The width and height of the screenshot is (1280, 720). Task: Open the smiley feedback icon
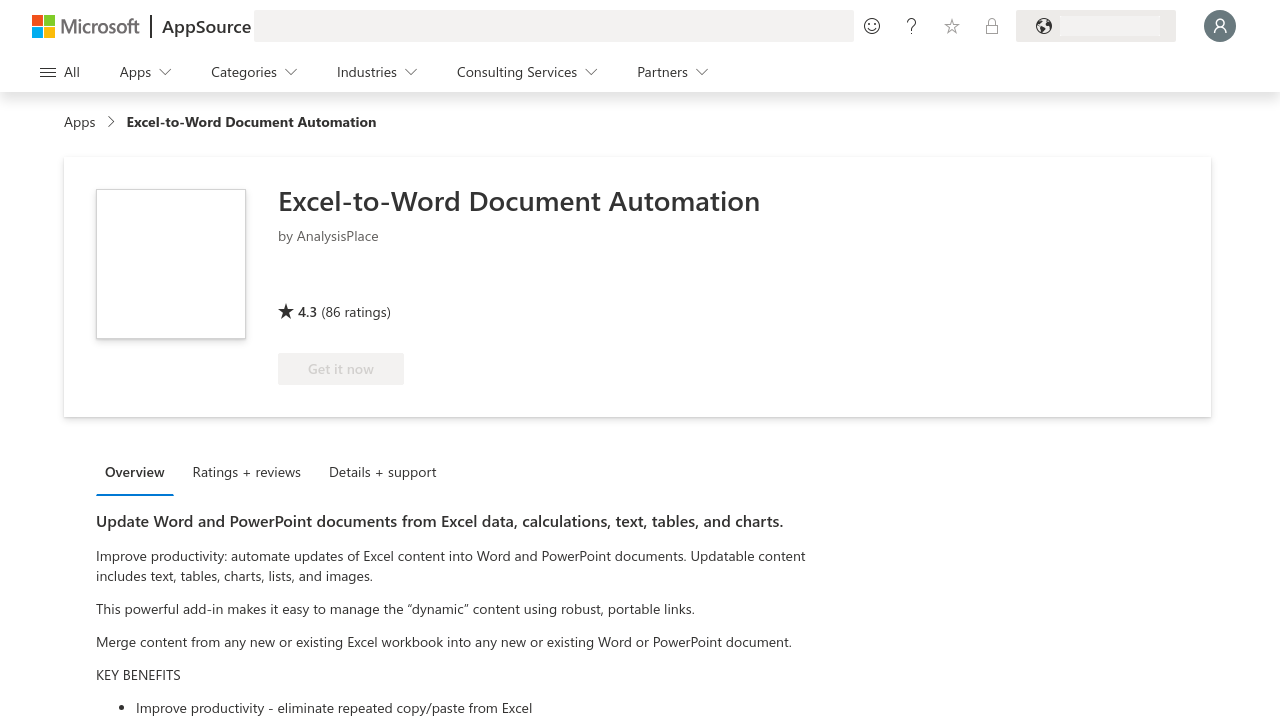(x=872, y=26)
